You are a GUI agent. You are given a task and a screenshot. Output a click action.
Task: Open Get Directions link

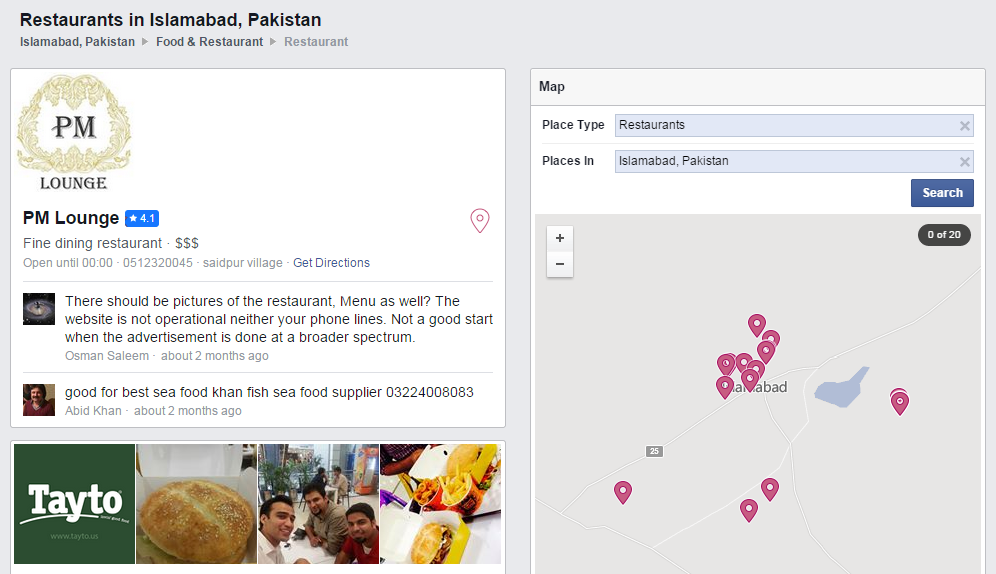(x=331, y=263)
